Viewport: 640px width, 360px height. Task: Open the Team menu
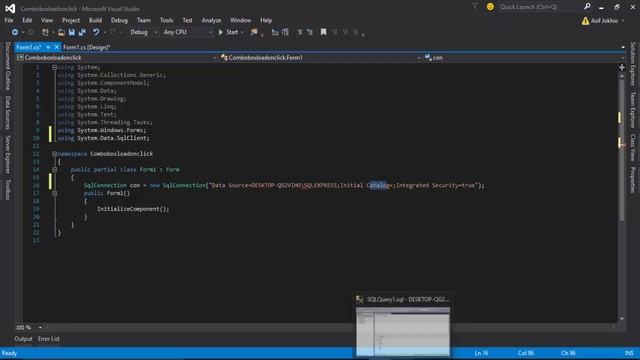tap(144, 20)
